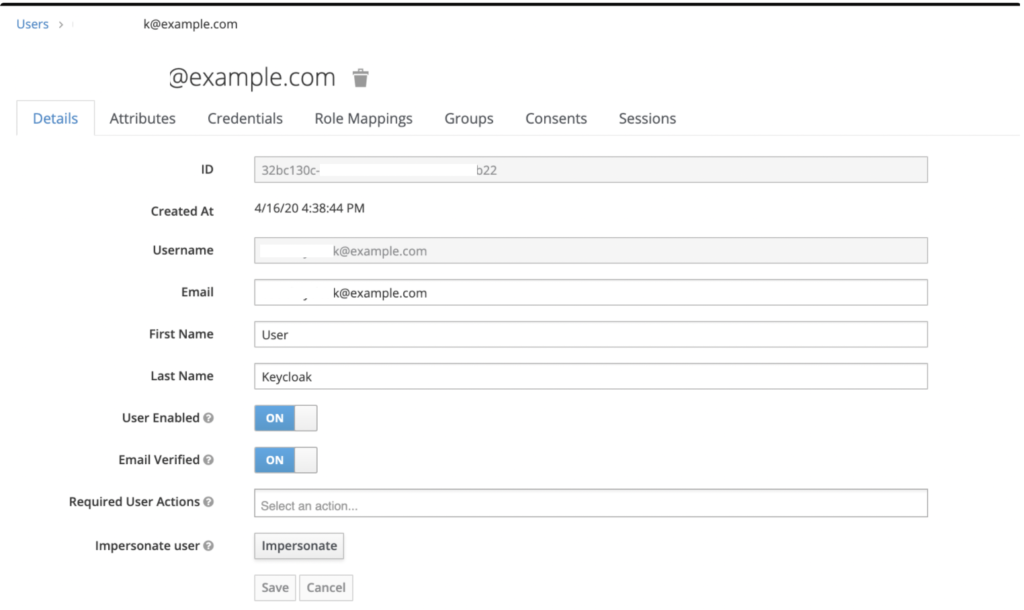The image size is (1024, 610).
Task: Click the Save button
Action: pos(275,588)
